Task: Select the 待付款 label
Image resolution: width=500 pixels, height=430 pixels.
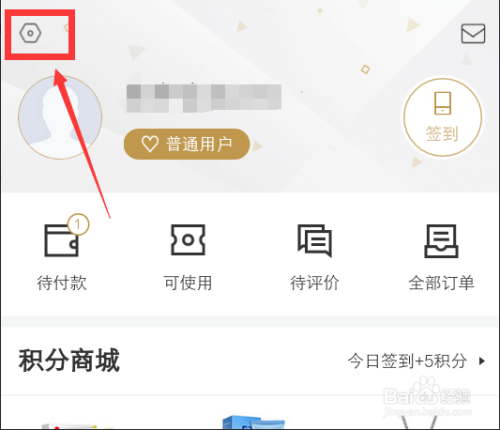Action: 62,283
